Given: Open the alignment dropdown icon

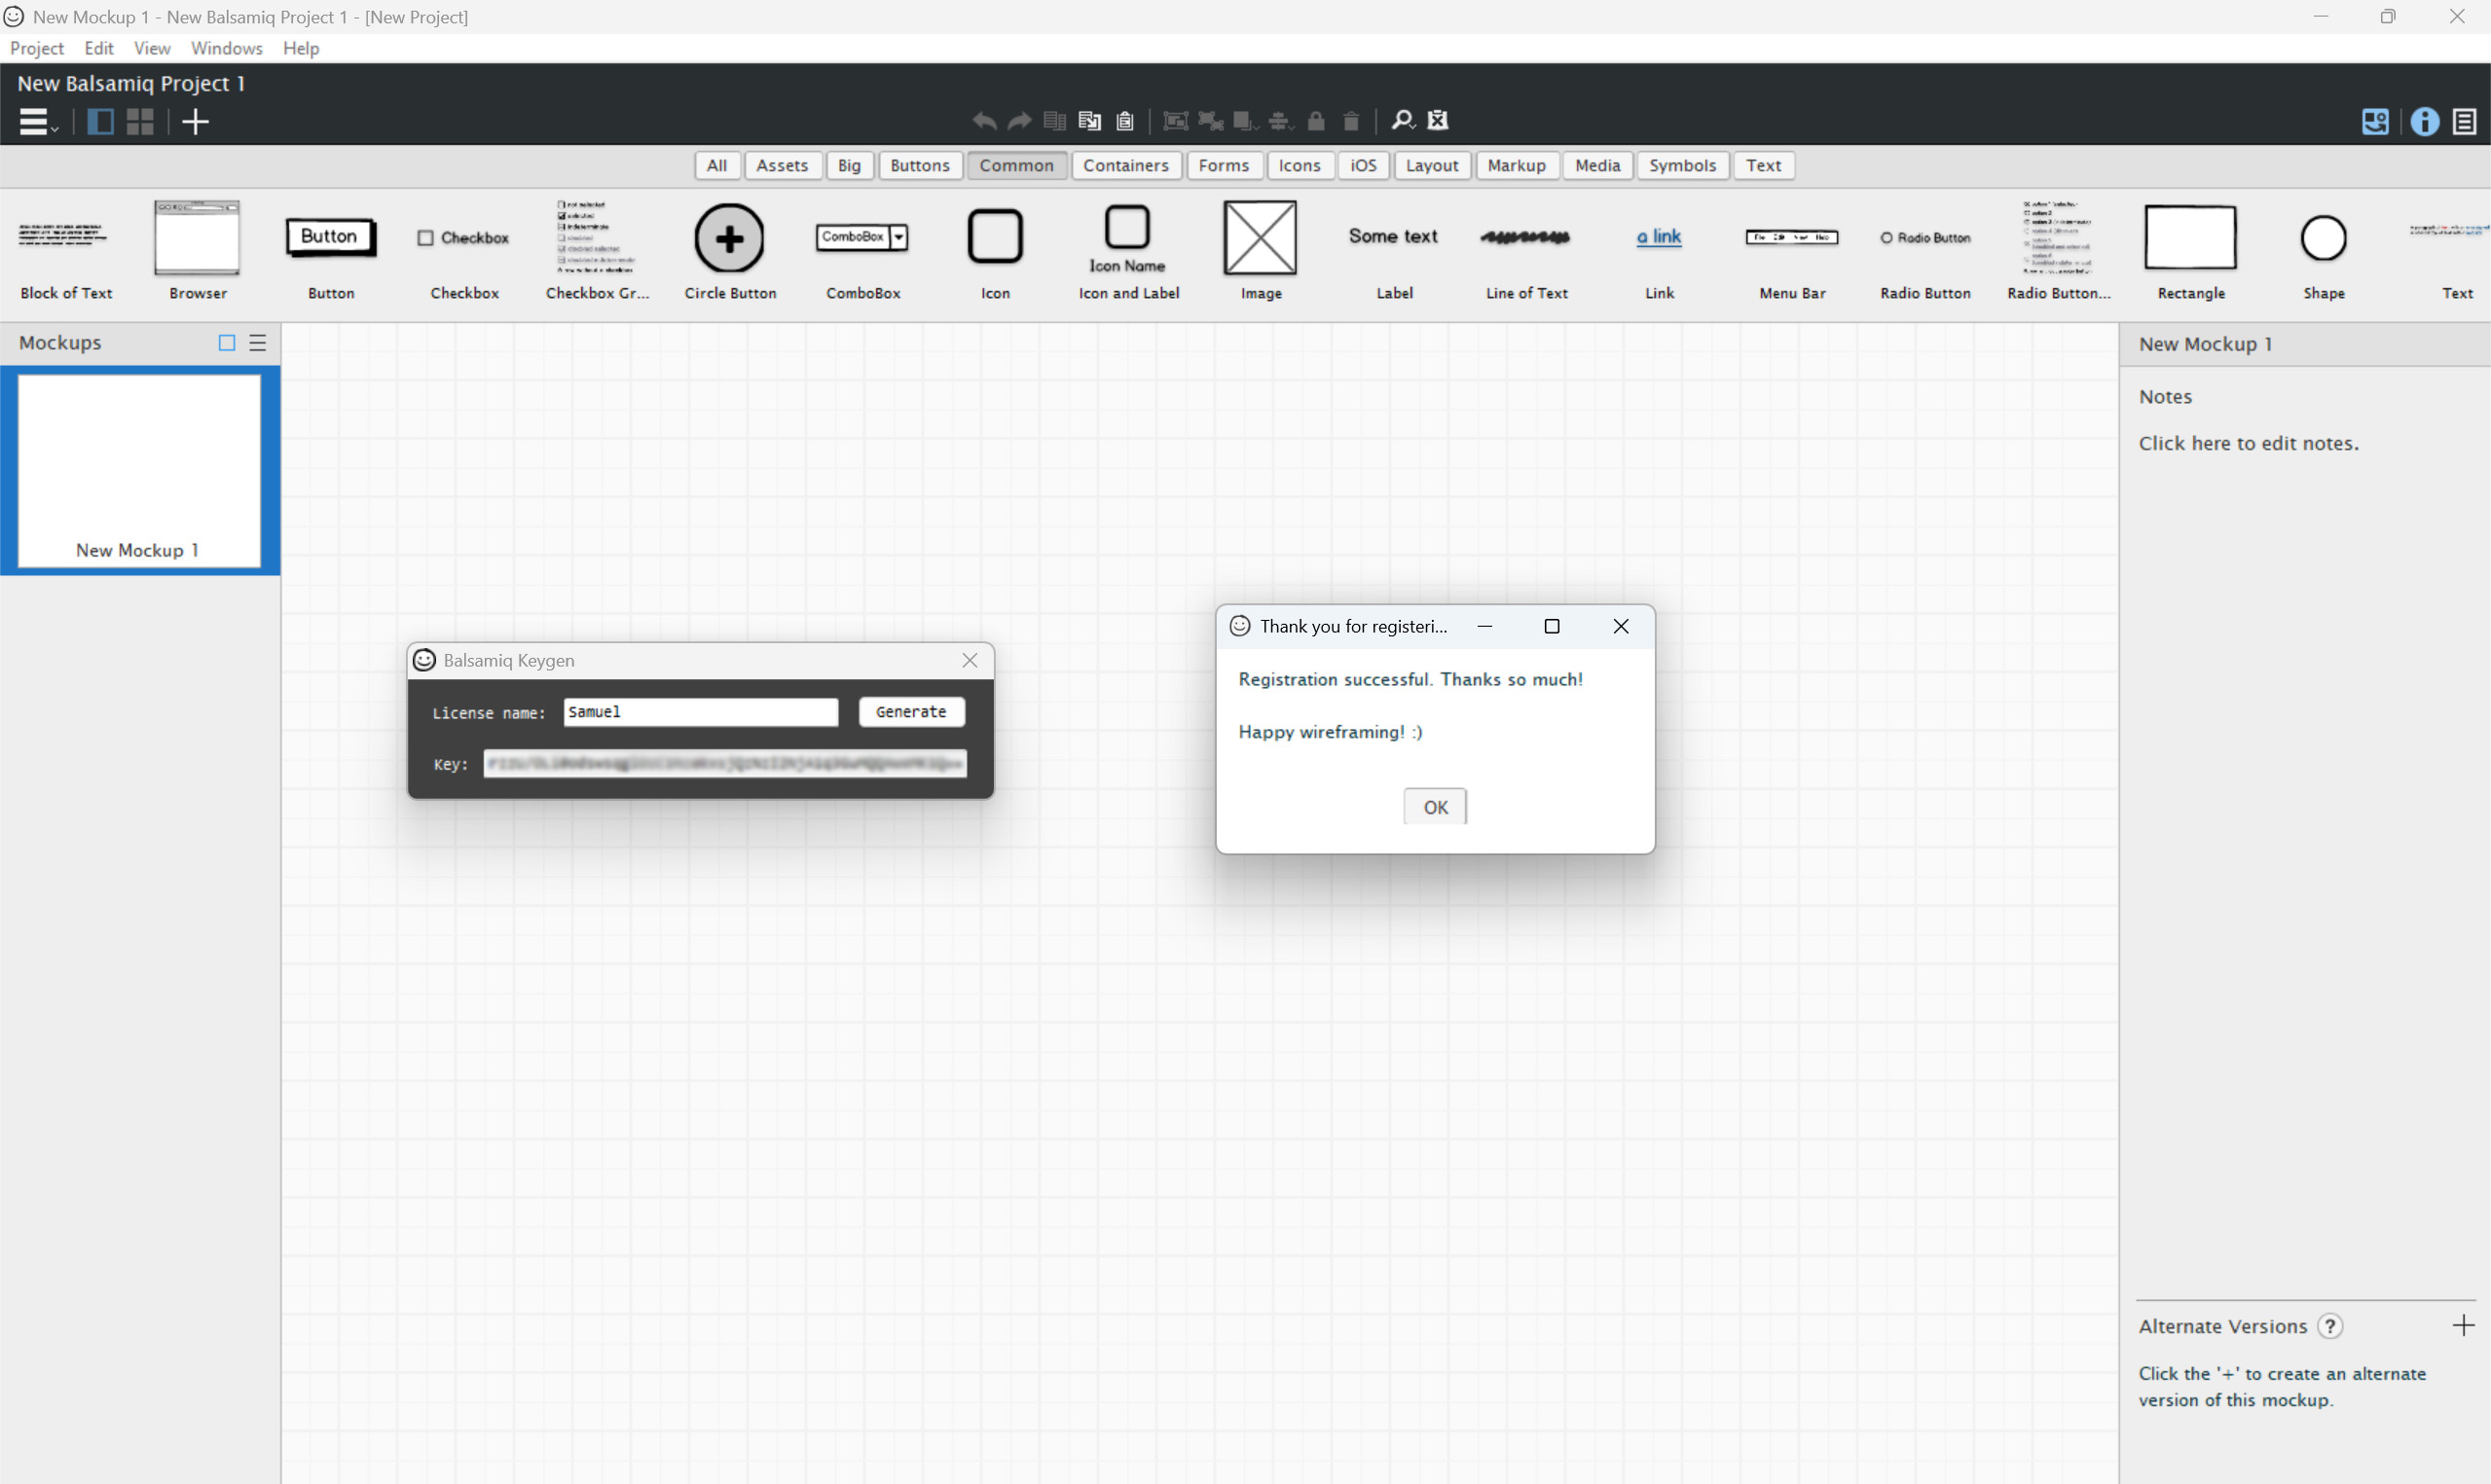Looking at the screenshot, I should click(x=1280, y=121).
